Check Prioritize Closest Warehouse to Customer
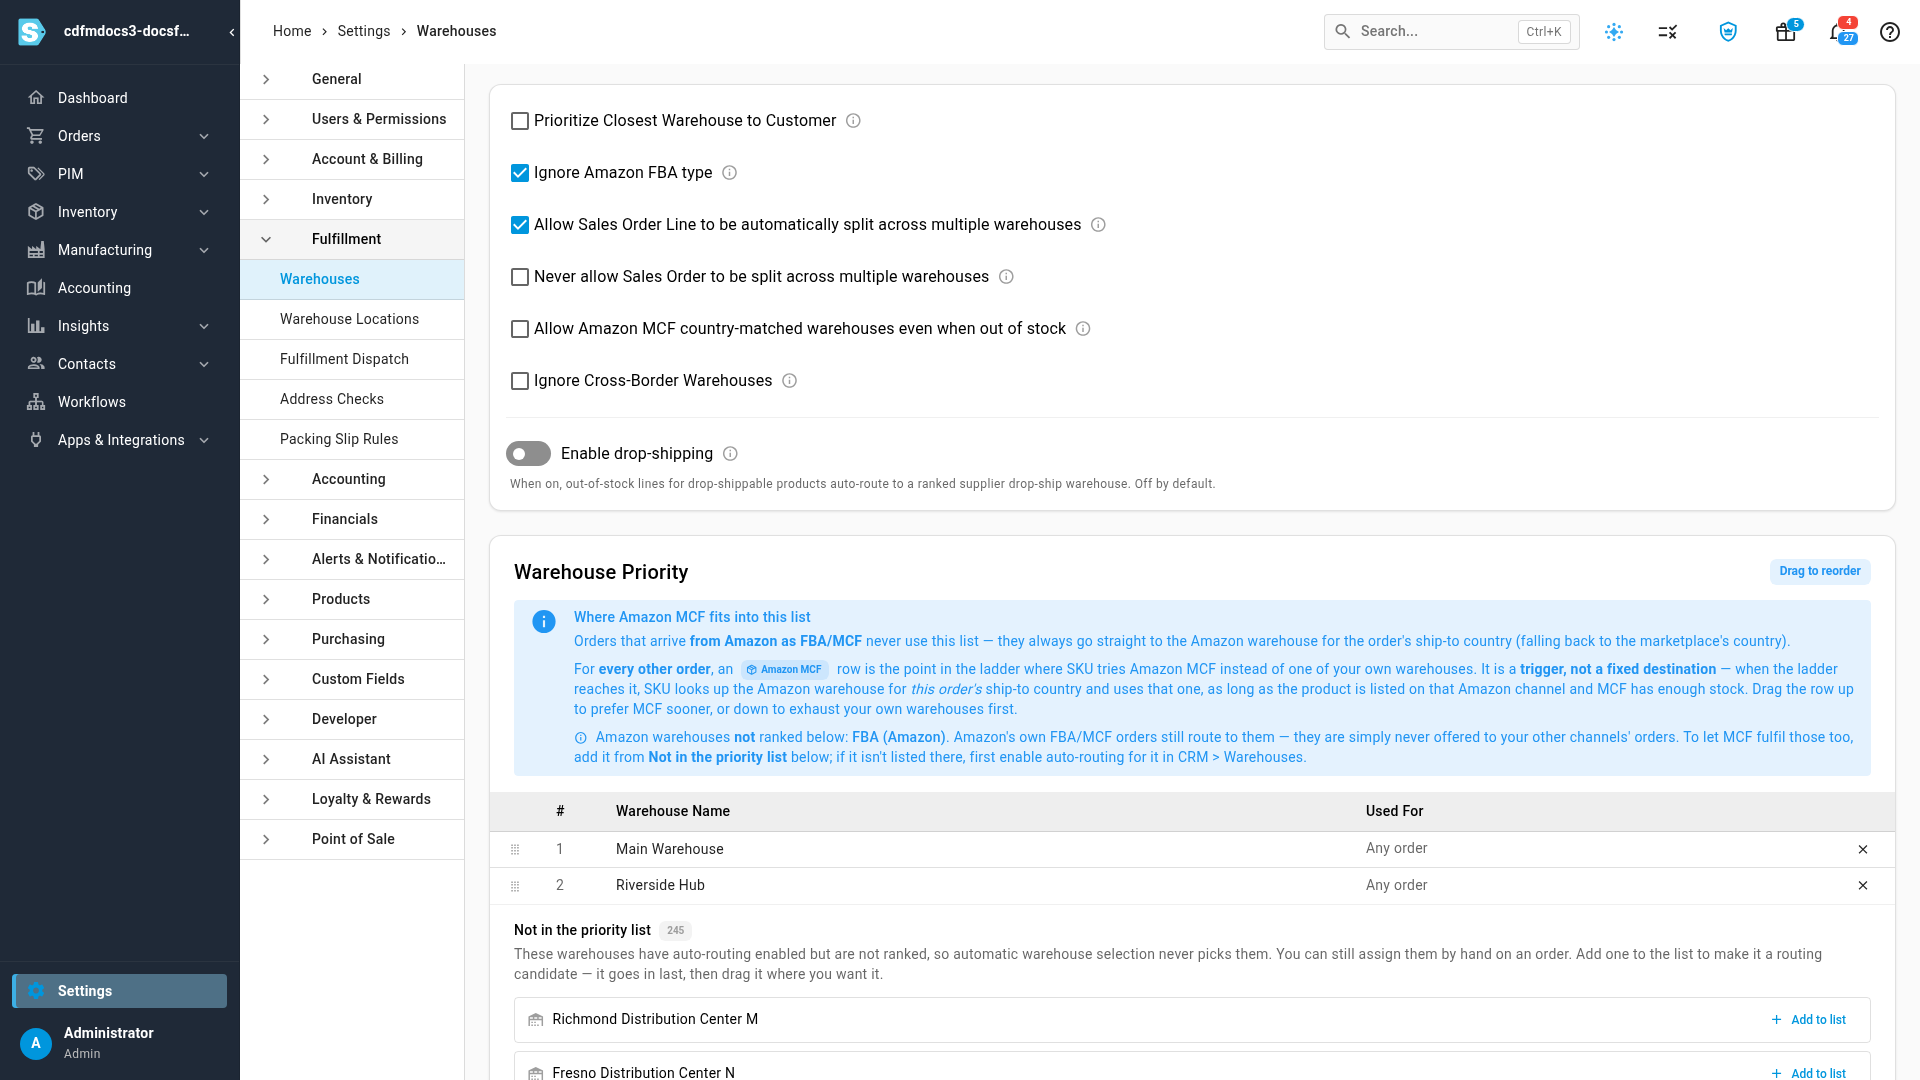 pyautogui.click(x=520, y=121)
